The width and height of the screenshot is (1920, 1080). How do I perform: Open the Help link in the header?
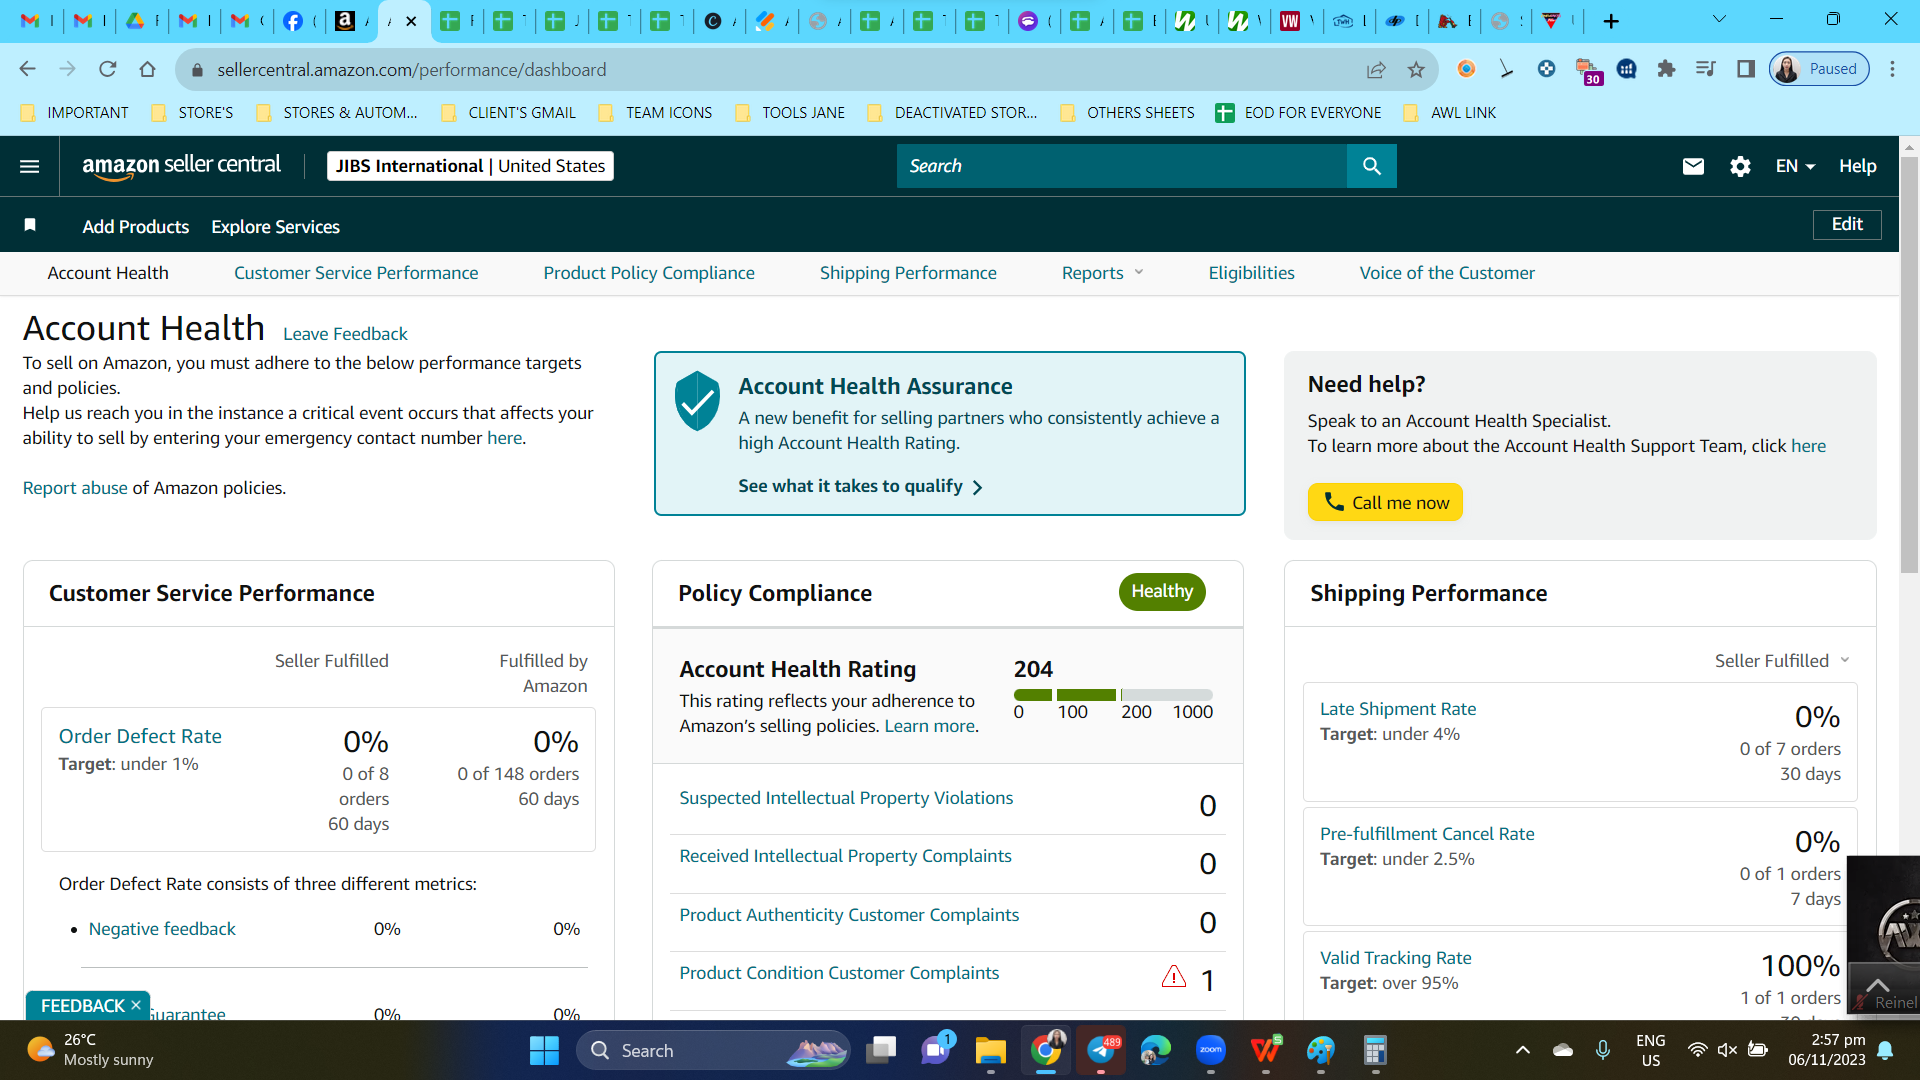tap(1857, 166)
